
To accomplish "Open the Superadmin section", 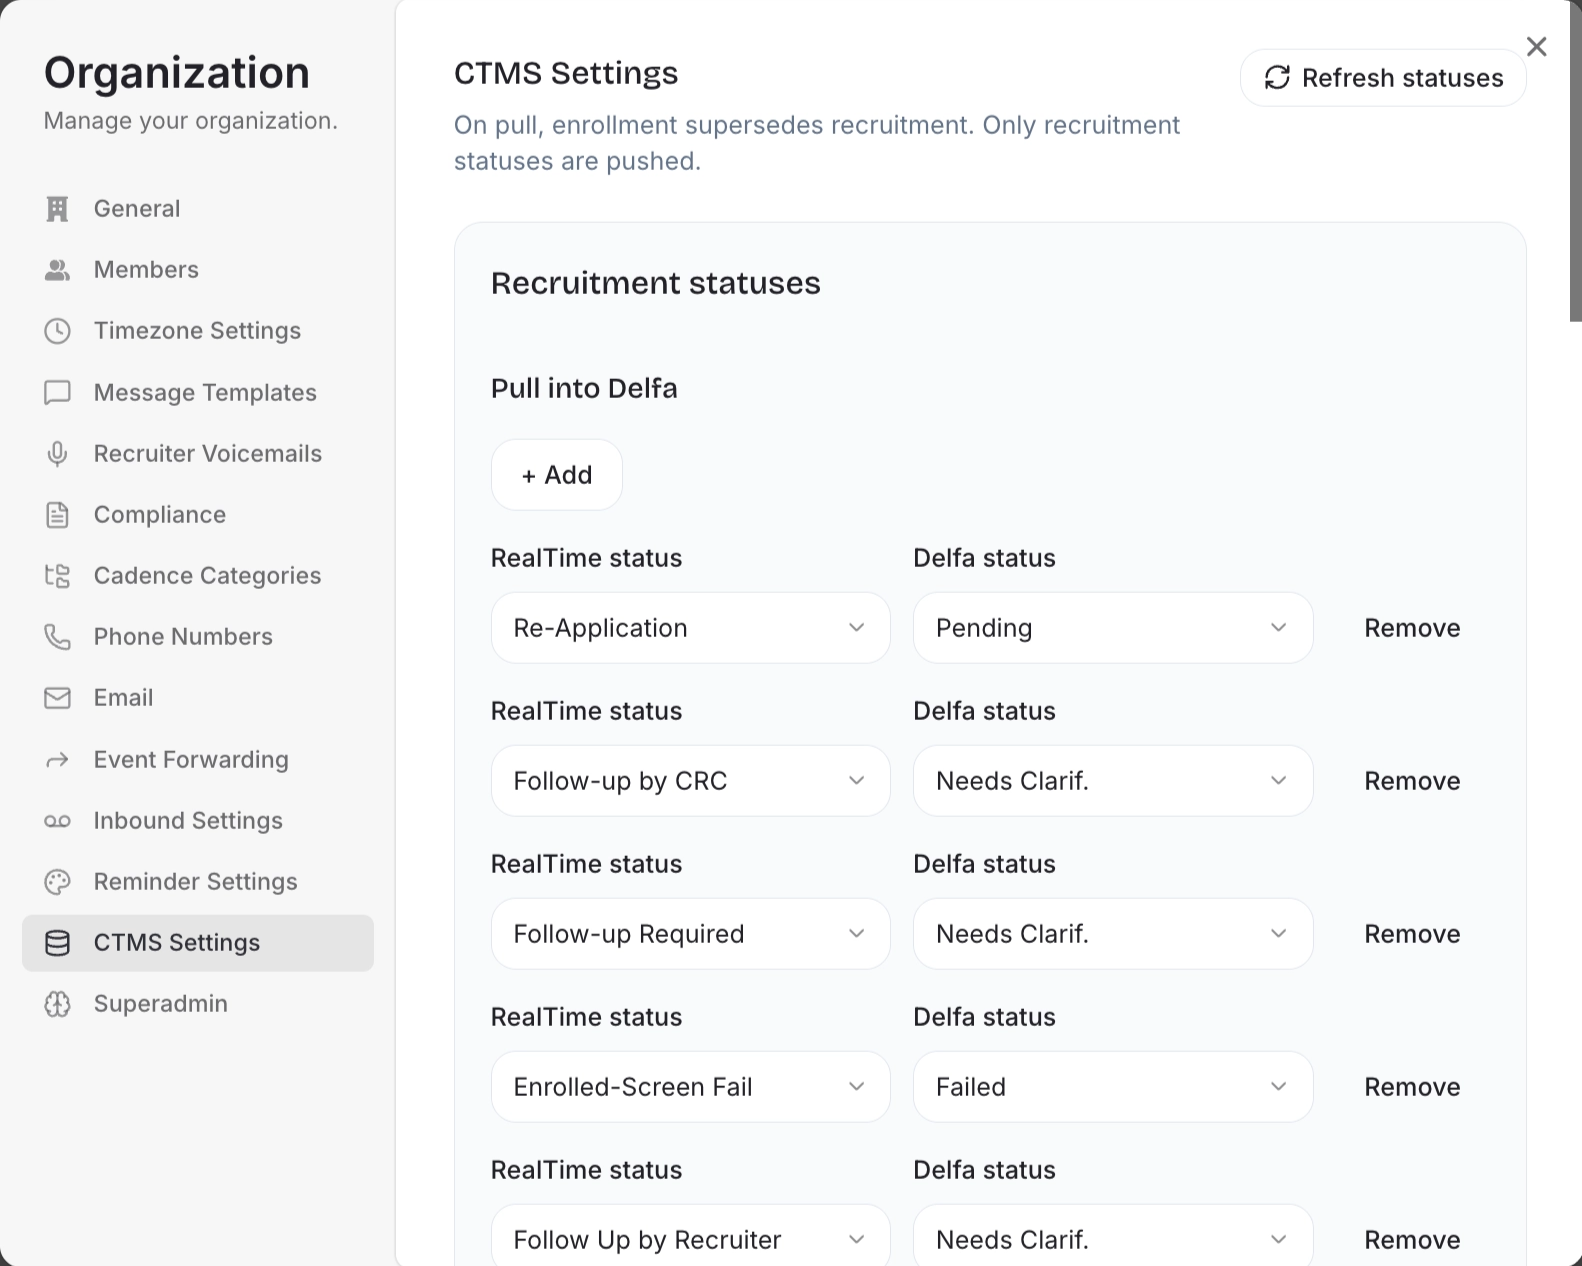I will coord(198,1004).
